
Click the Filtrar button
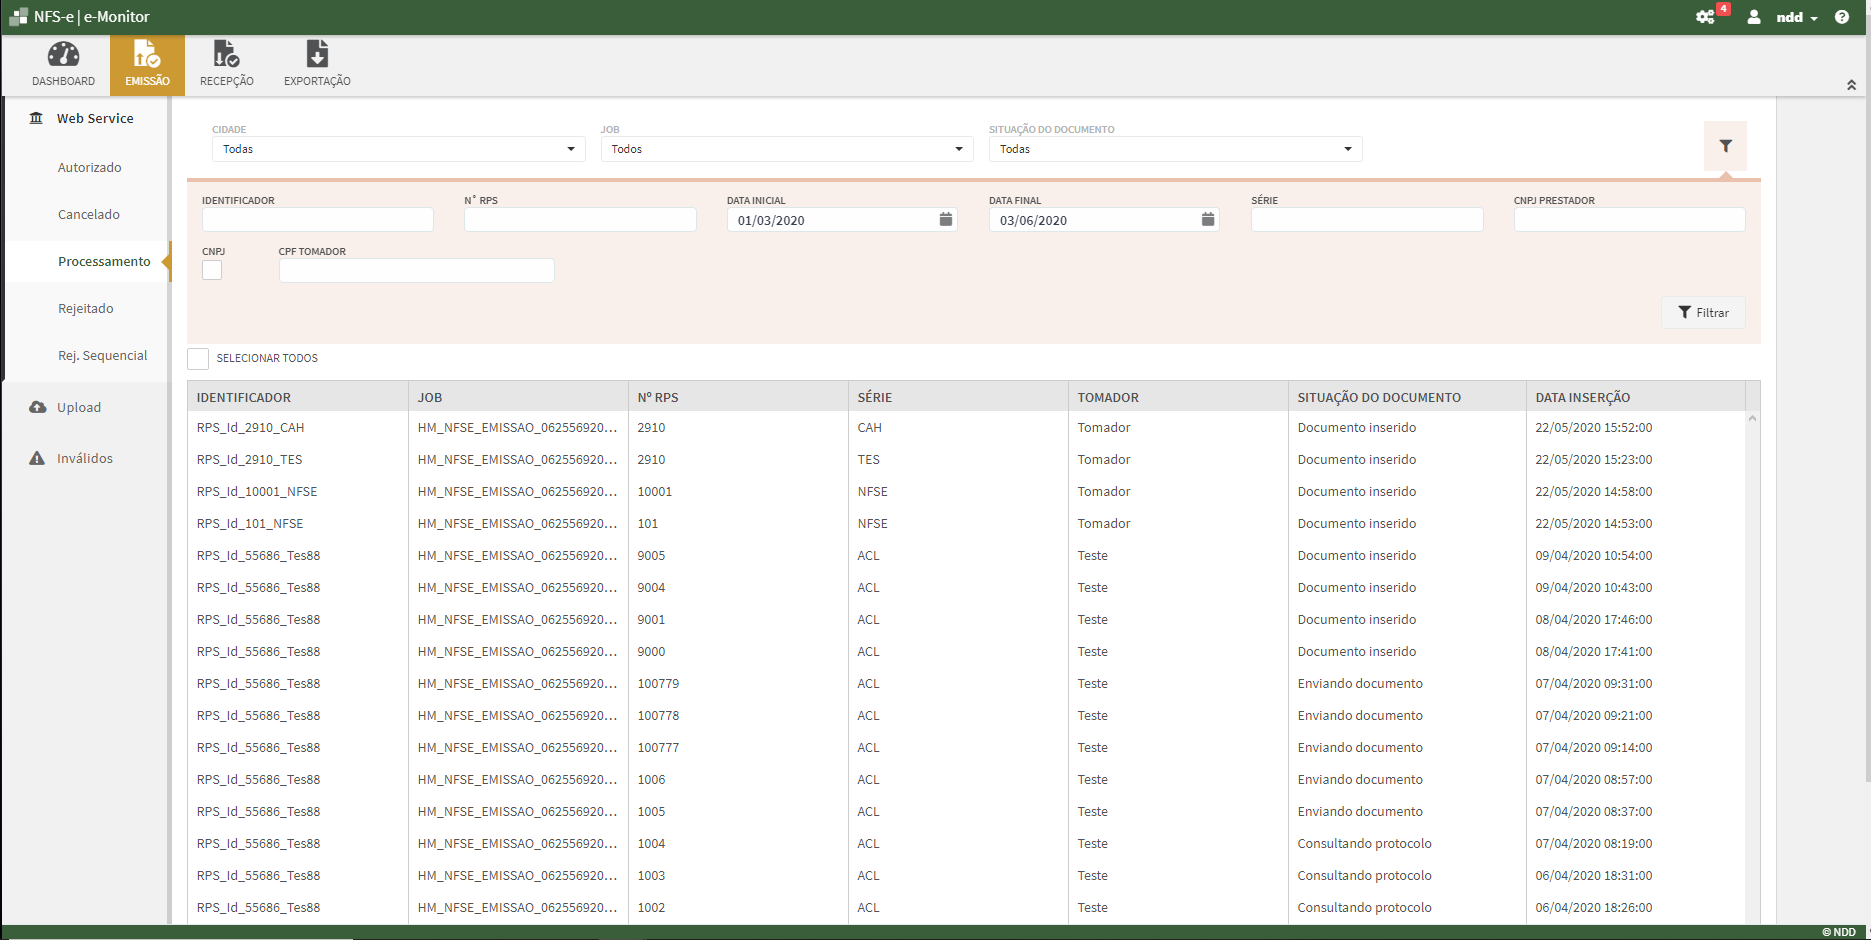[1703, 312]
